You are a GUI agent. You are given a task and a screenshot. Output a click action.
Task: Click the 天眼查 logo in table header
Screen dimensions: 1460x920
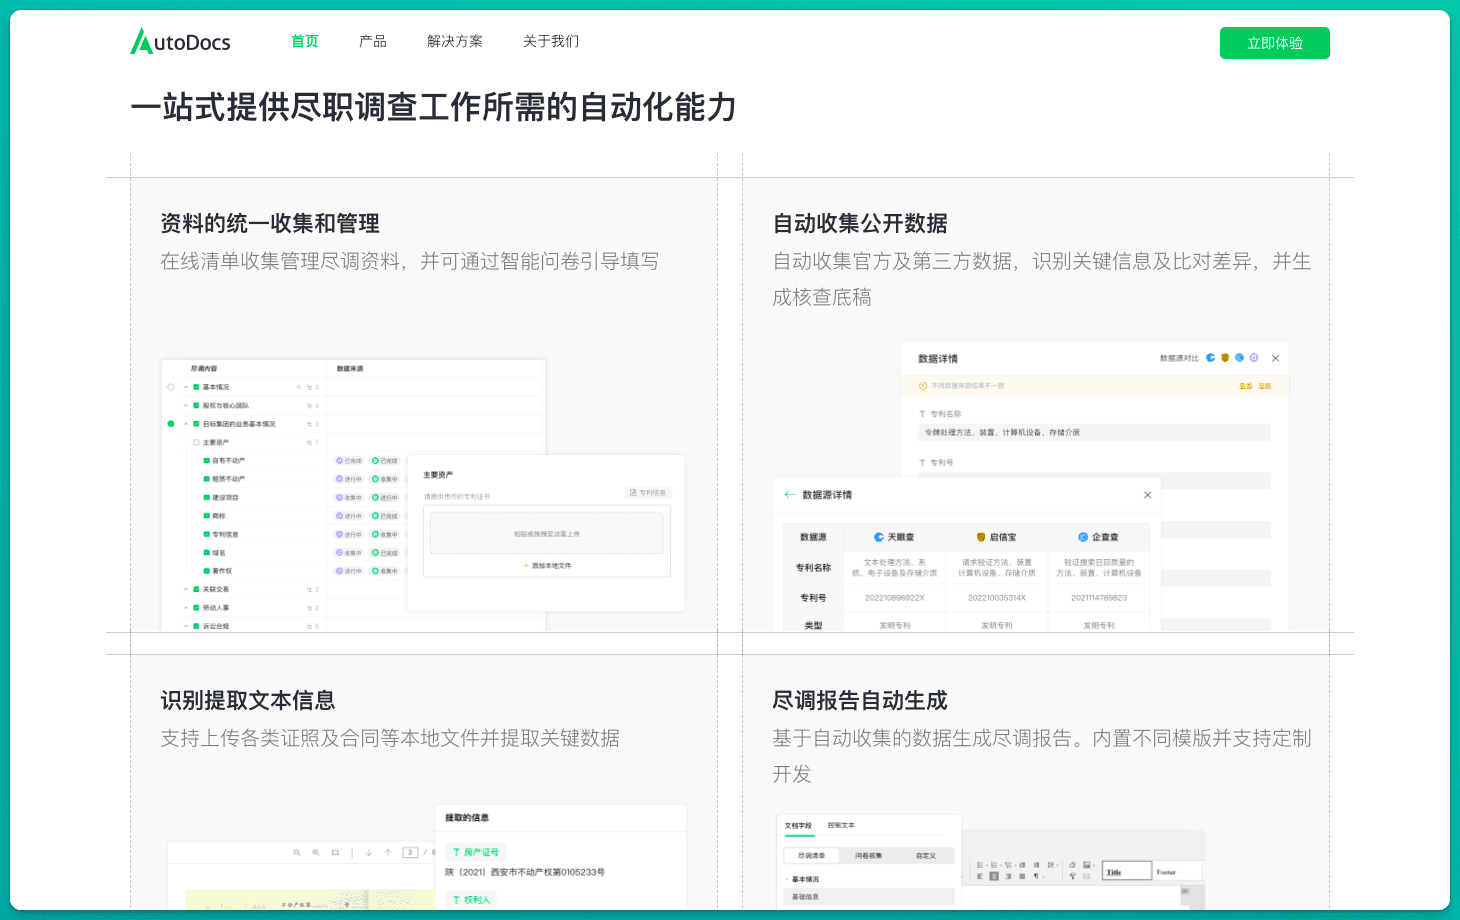point(879,537)
